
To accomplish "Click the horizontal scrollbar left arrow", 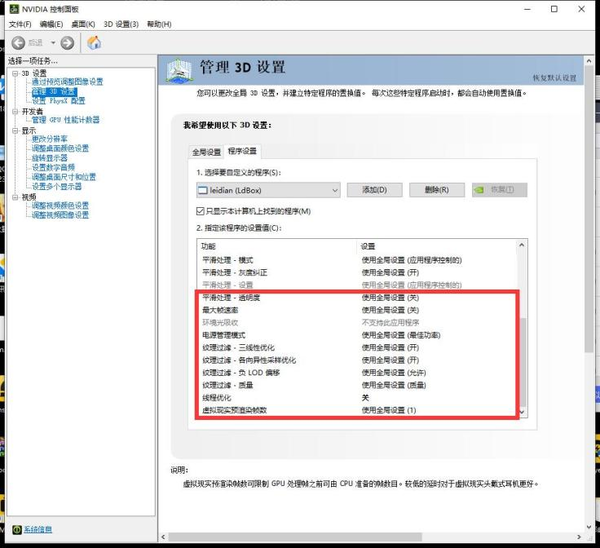I will pyautogui.click(x=164, y=537).
